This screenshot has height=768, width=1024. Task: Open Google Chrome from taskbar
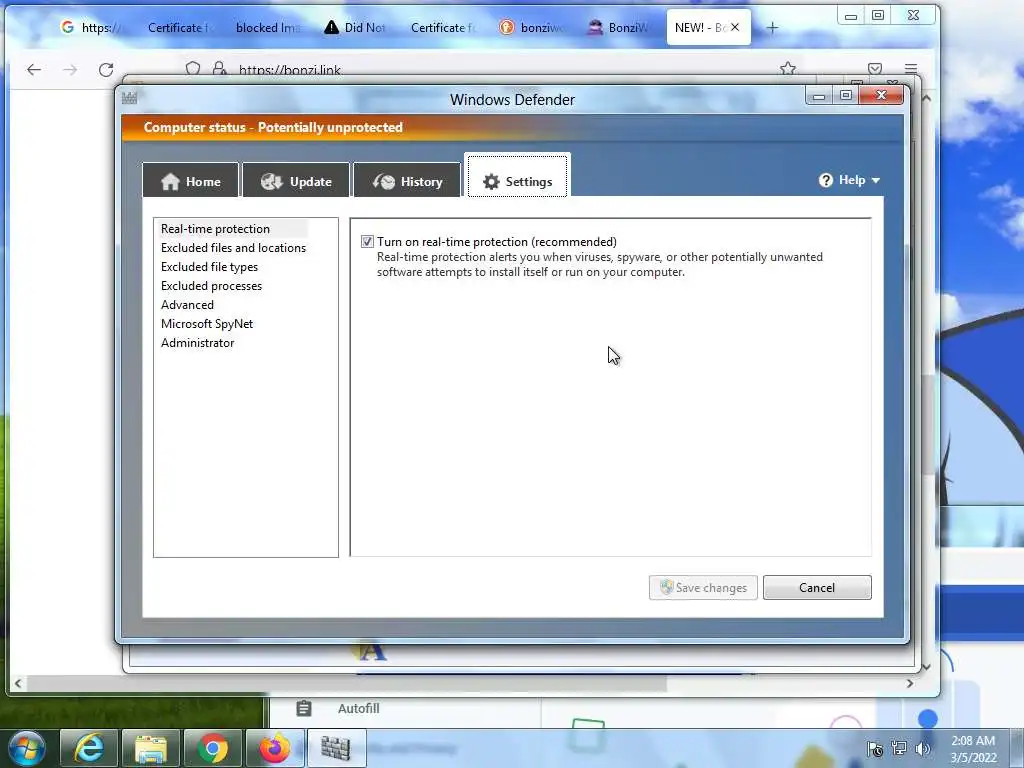tap(213, 748)
